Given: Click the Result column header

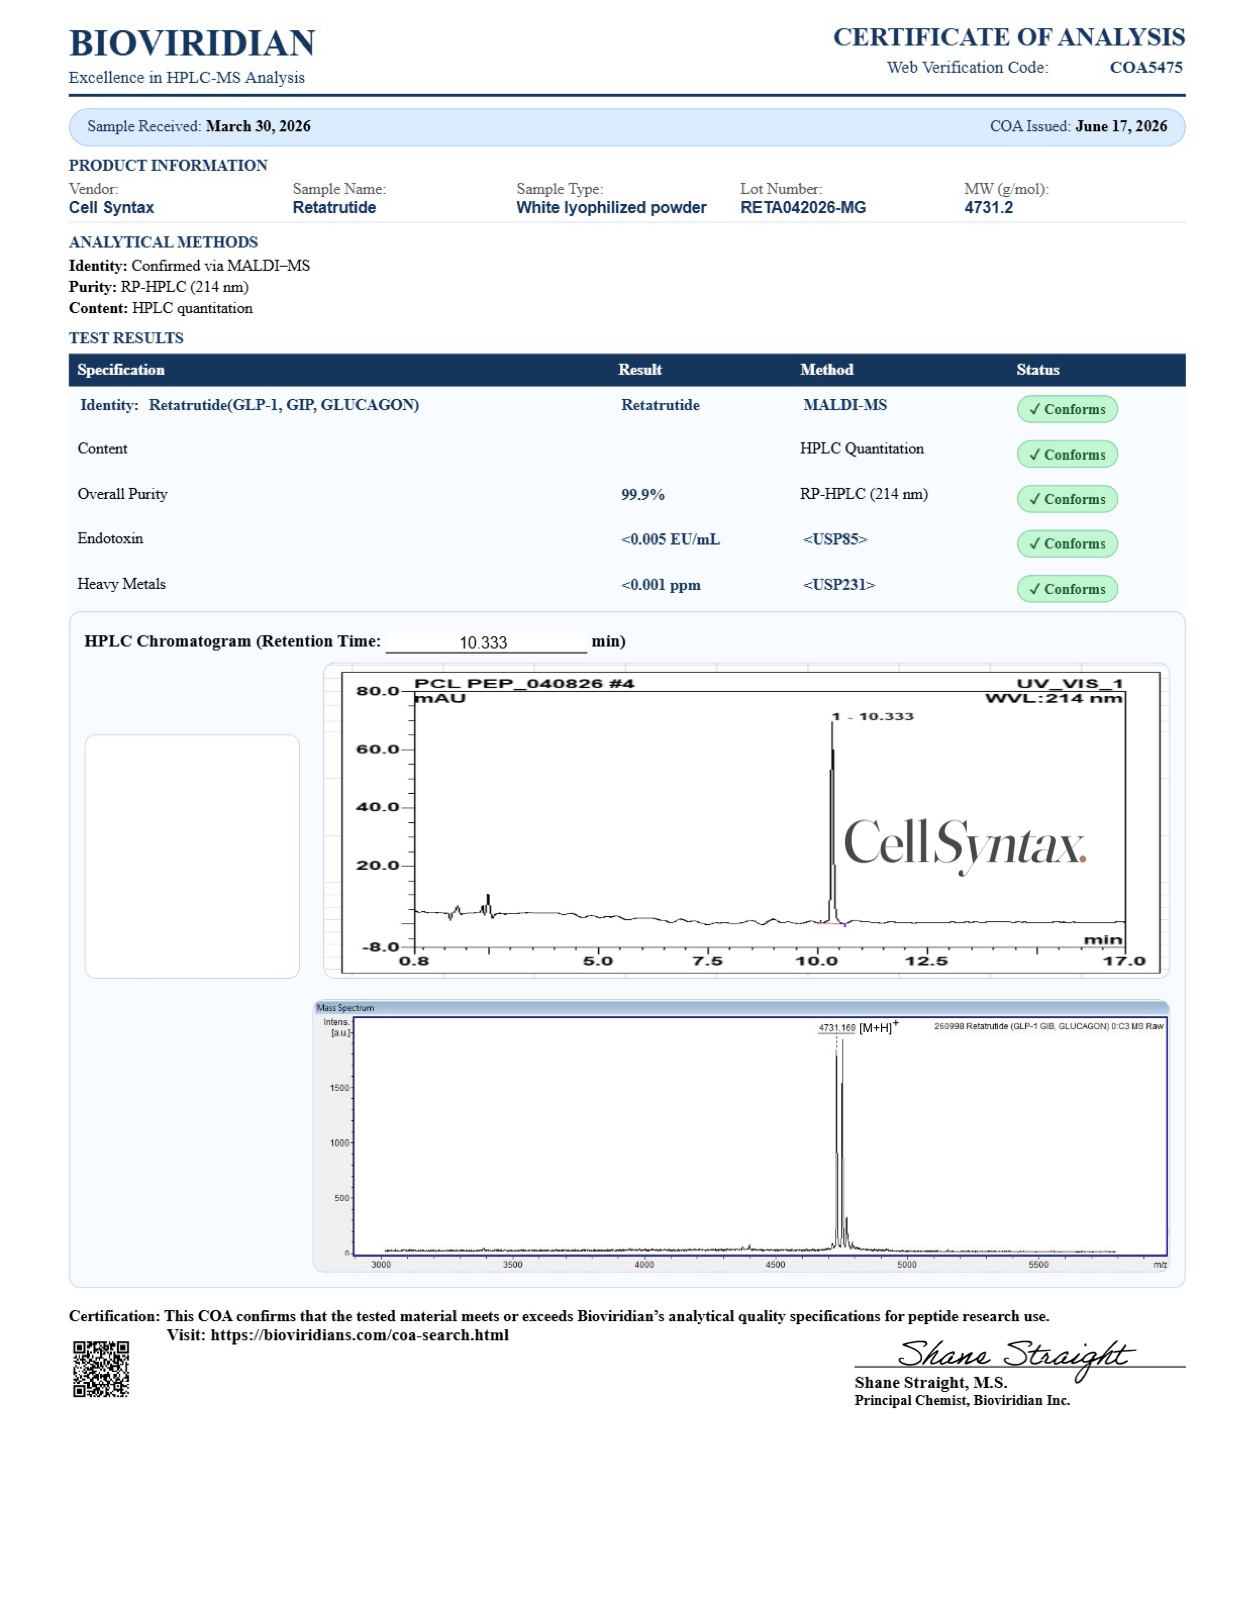Looking at the screenshot, I should pyautogui.click(x=640, y=370).
